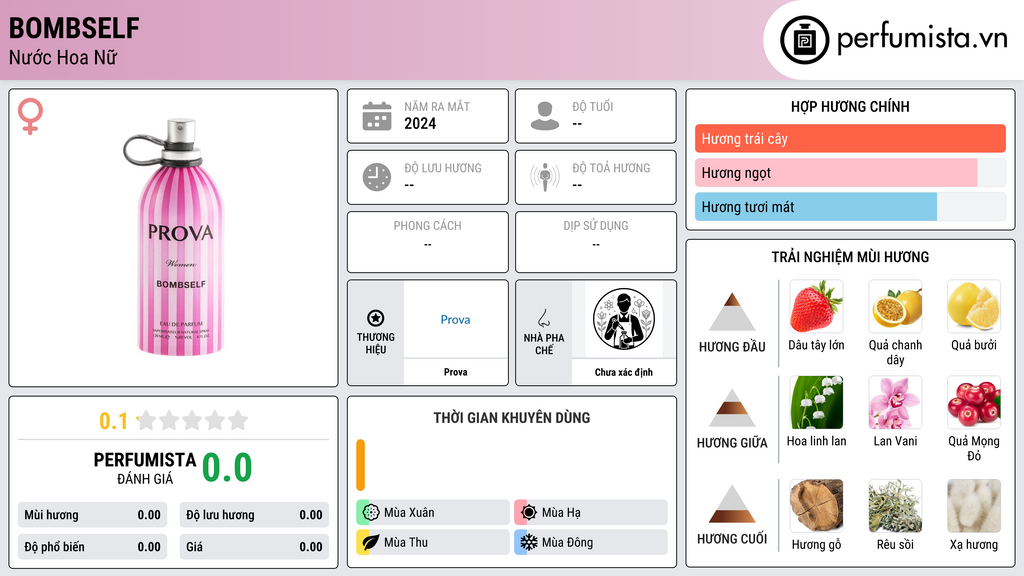Viewport: 1024px width, 576px height.
Task: Click the BOMBSELF title heading
Action: tap(74, 28)
